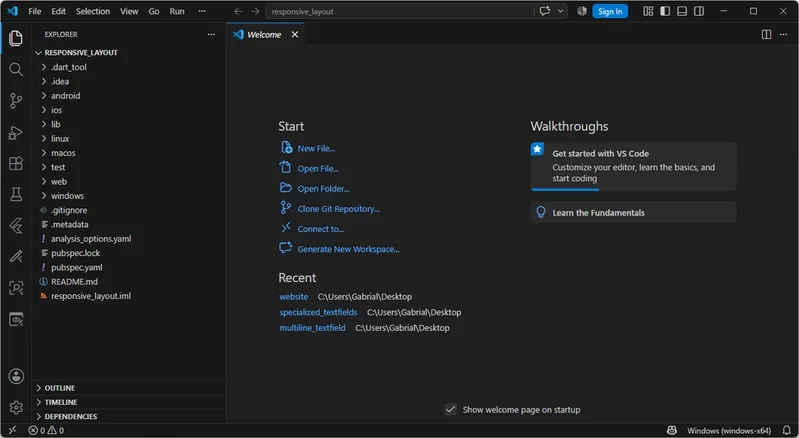Open the Selection menu
This screenshot has height=438, width=799.
point(93,11)
